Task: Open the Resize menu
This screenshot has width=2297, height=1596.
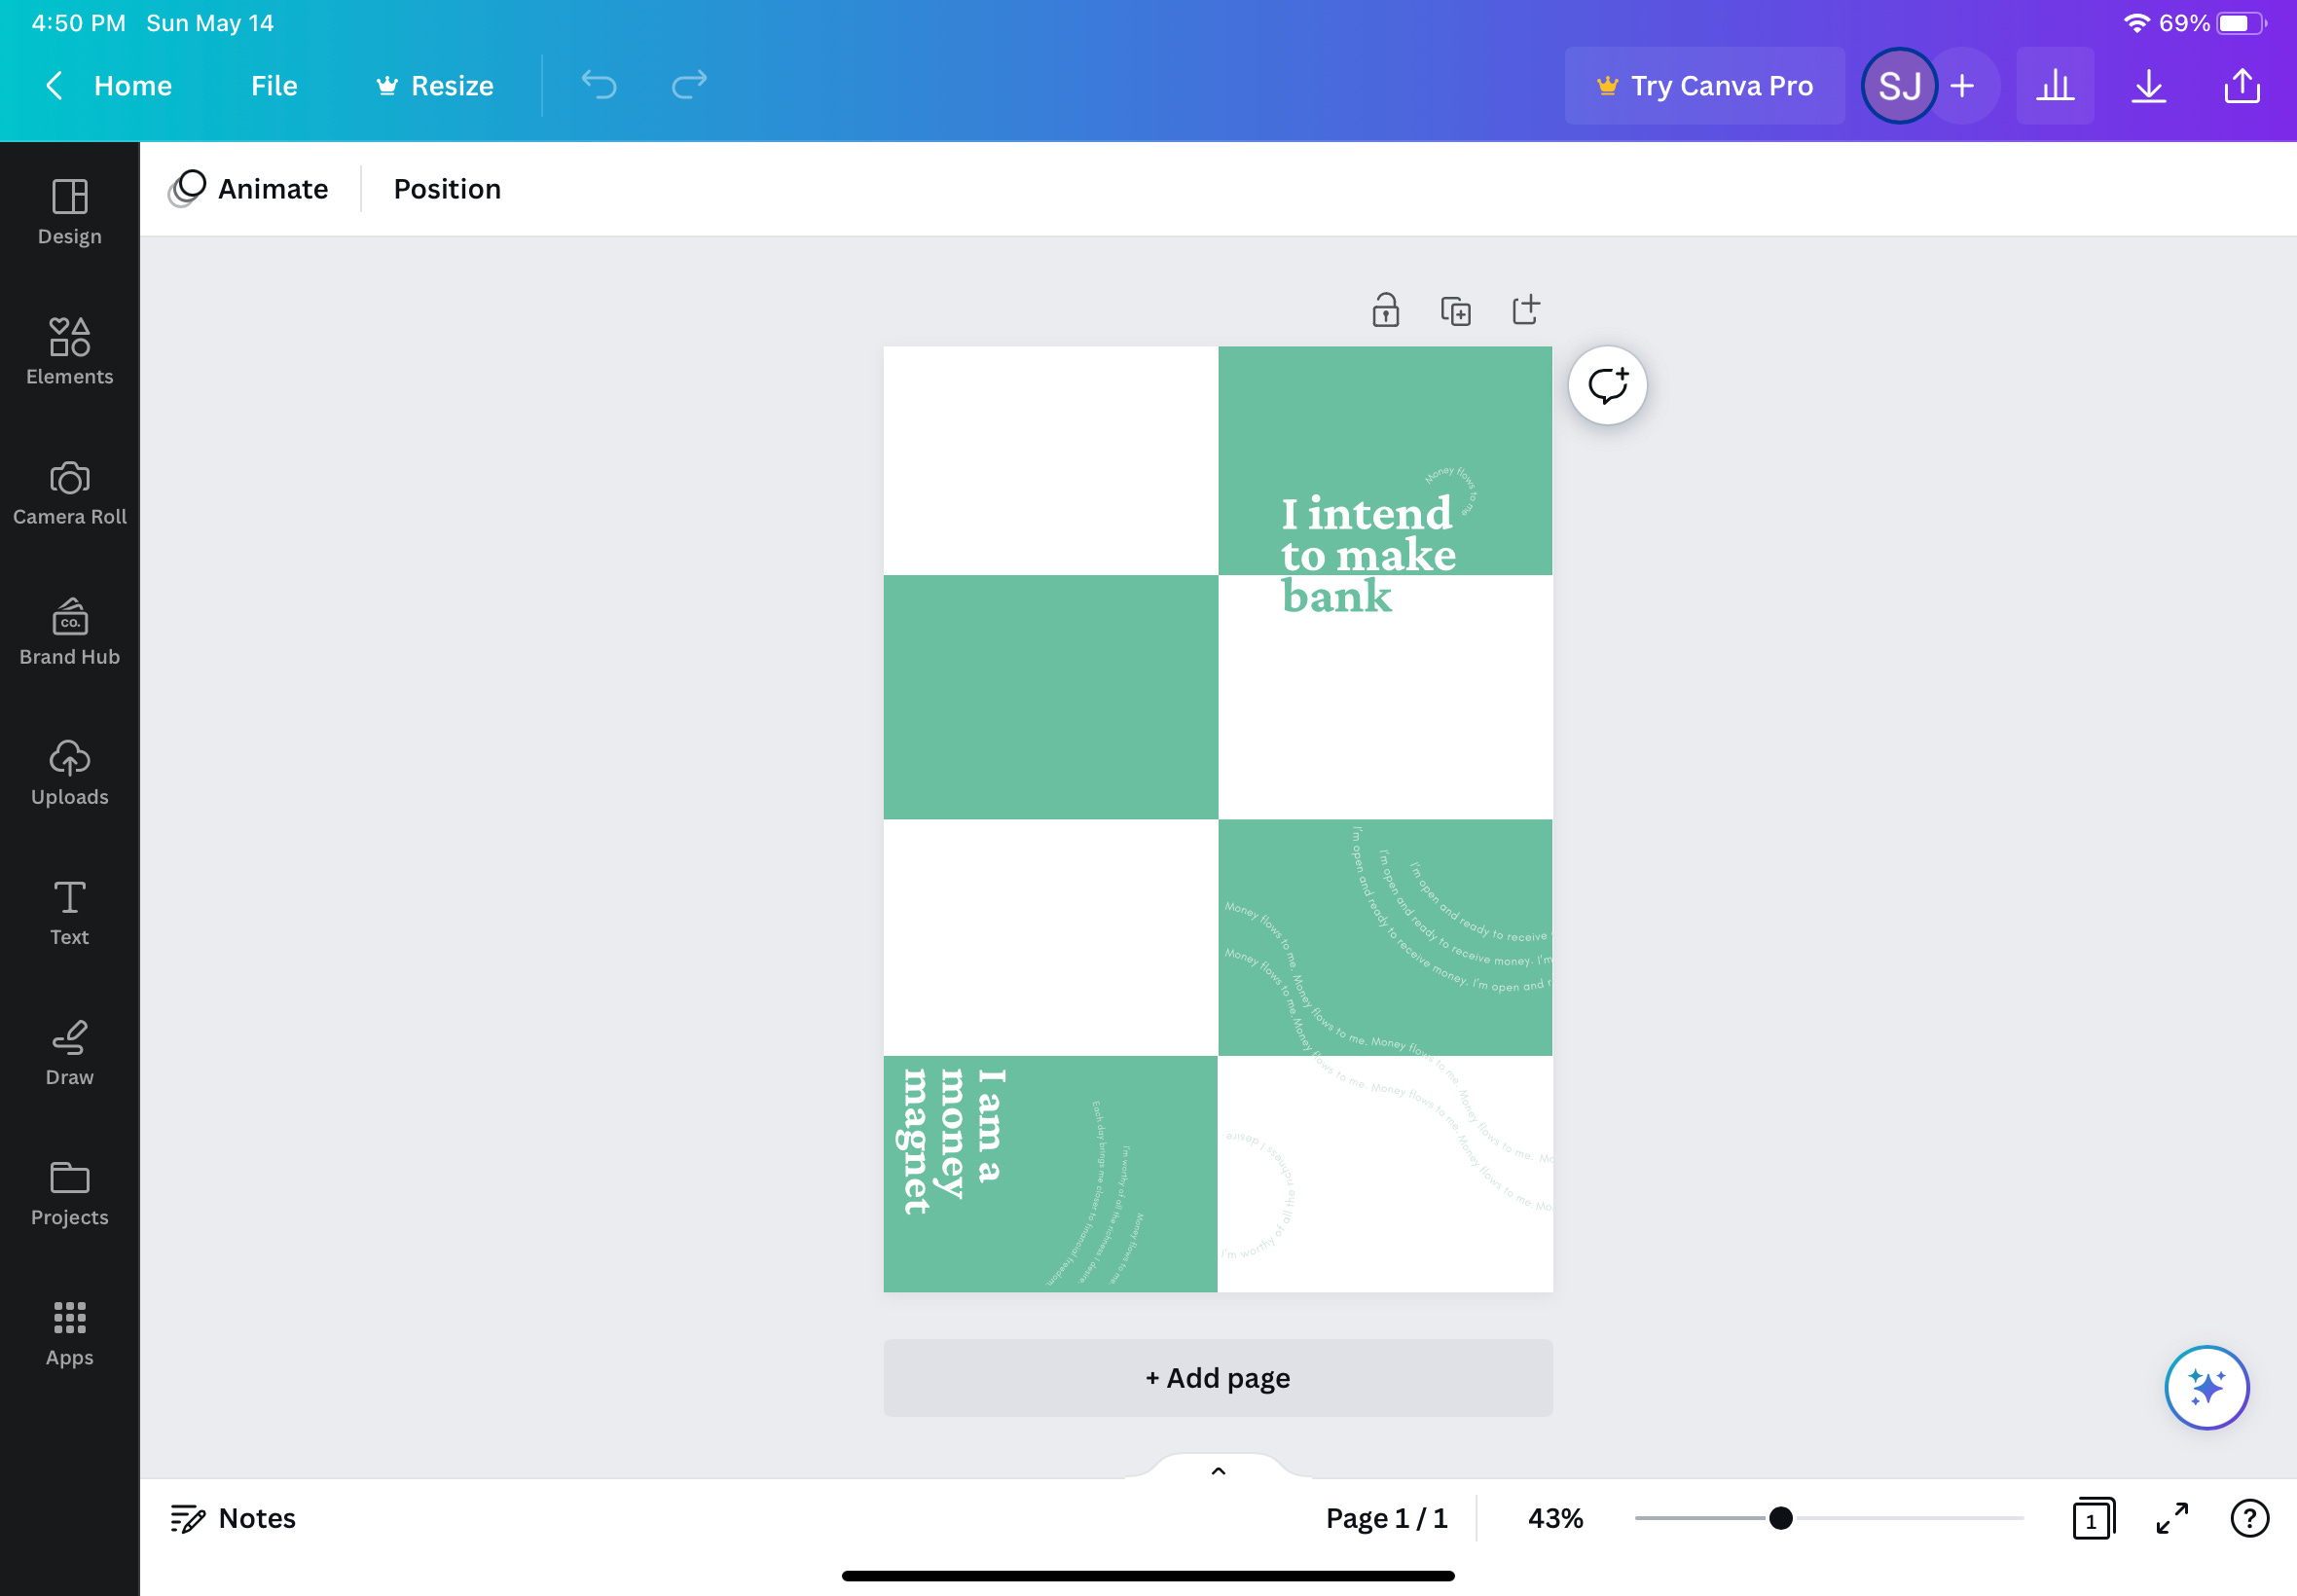Action: coord(435,86)
